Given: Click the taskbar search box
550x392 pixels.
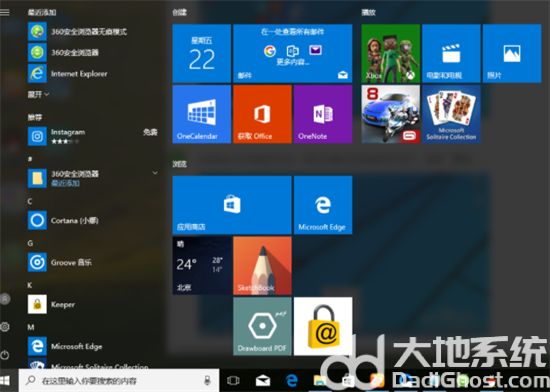Looking at the screenshot, I should (119, 380).
